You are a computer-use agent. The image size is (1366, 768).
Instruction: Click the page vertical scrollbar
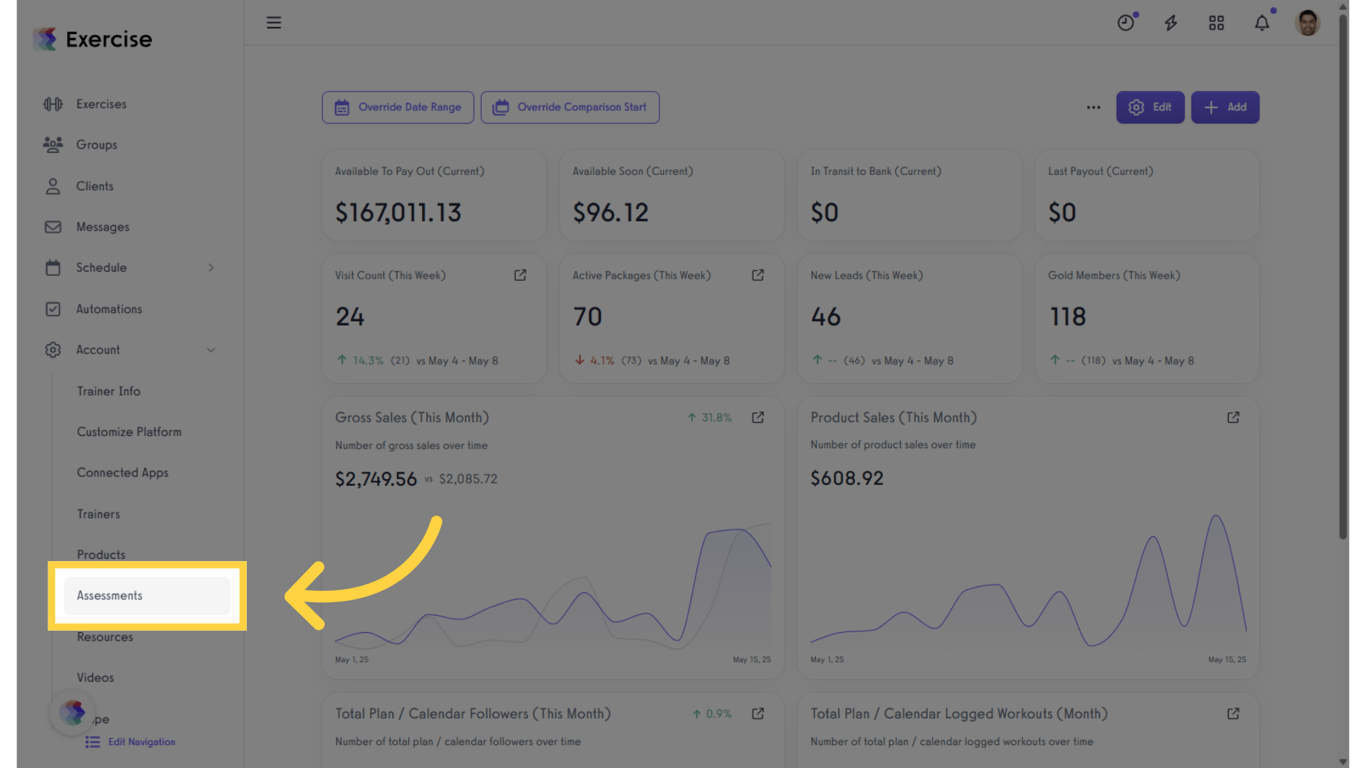(1342, 278)
